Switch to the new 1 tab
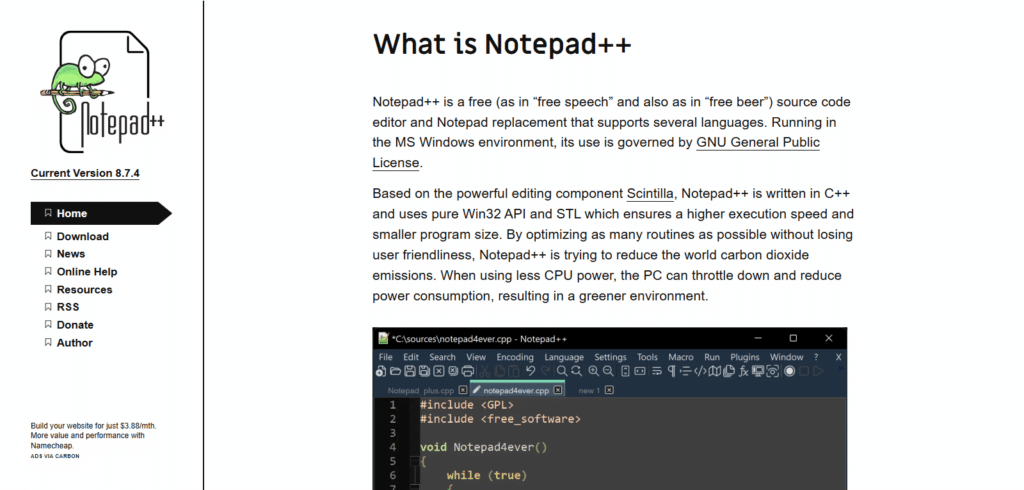Image resolution: width=1024 pixels, height=490 pixels. (589, 391)
